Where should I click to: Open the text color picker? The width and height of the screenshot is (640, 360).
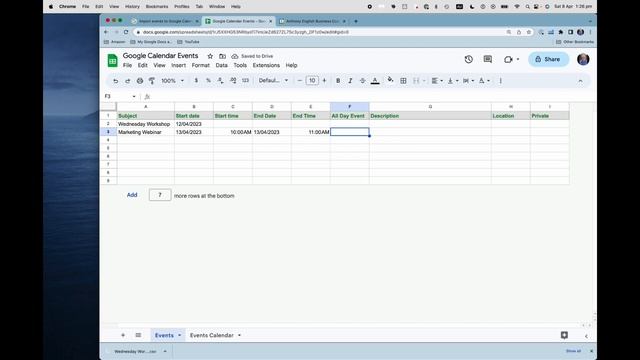pyautogui.click(x=375, y=81)
